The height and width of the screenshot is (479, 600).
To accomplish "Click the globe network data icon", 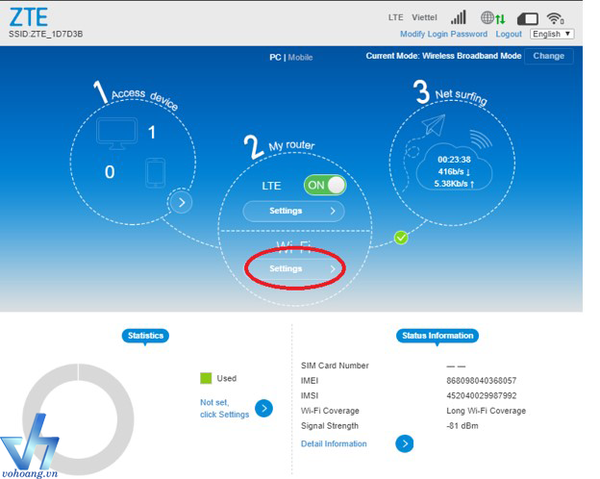I will (492, 18).
